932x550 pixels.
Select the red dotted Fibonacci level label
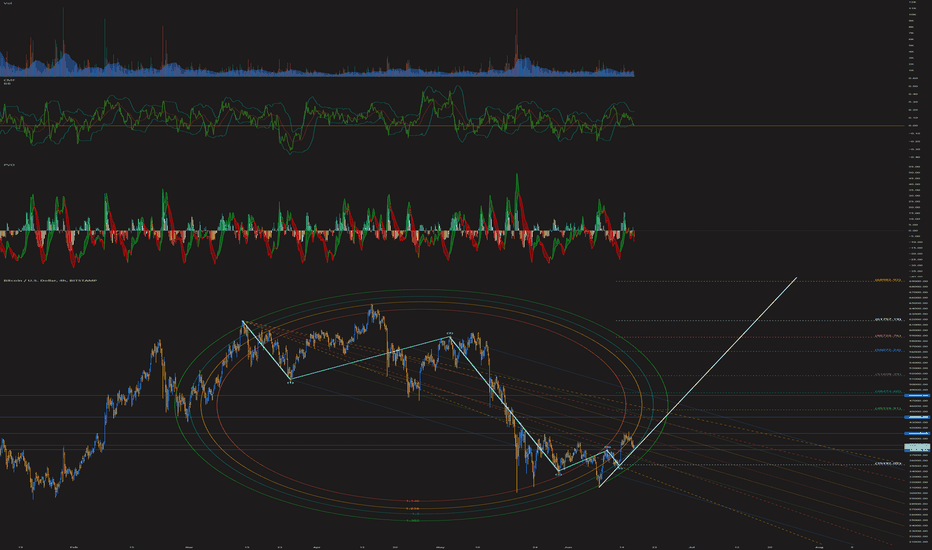(x=889, y=336)
